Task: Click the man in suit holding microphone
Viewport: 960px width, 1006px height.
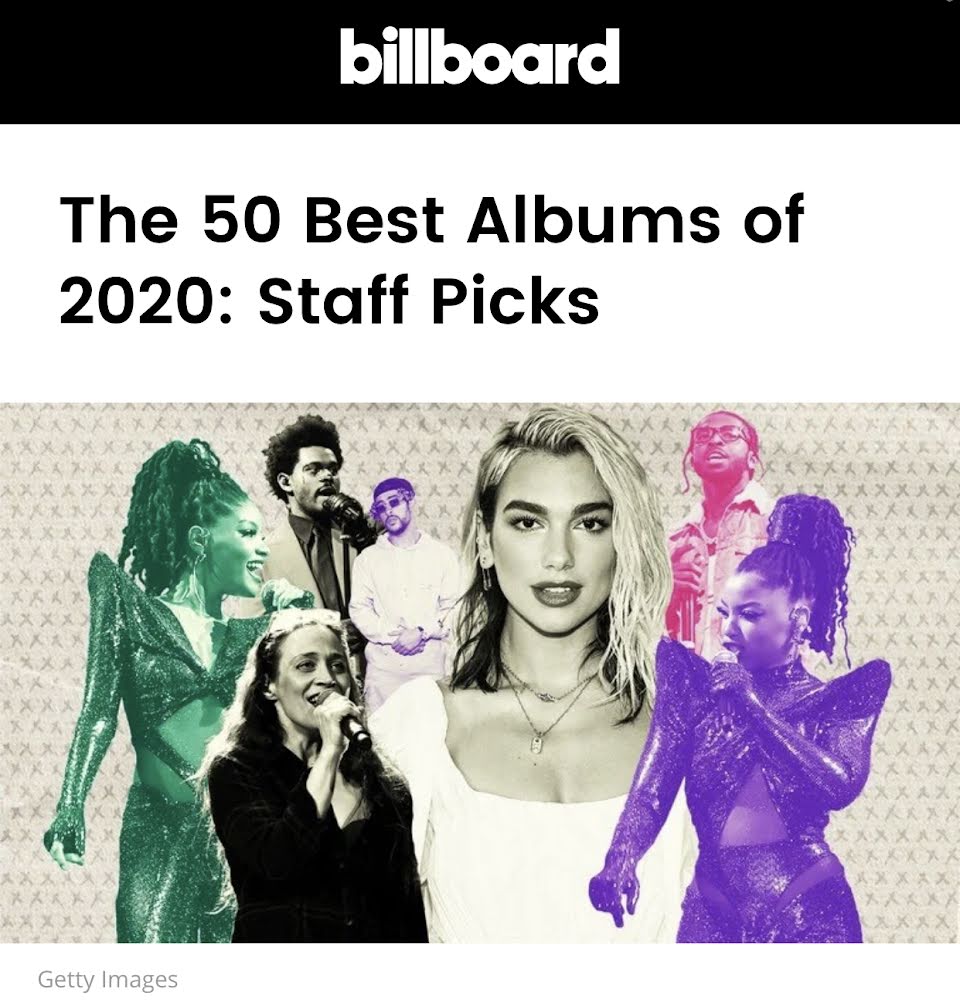Action: coord(313,507)
